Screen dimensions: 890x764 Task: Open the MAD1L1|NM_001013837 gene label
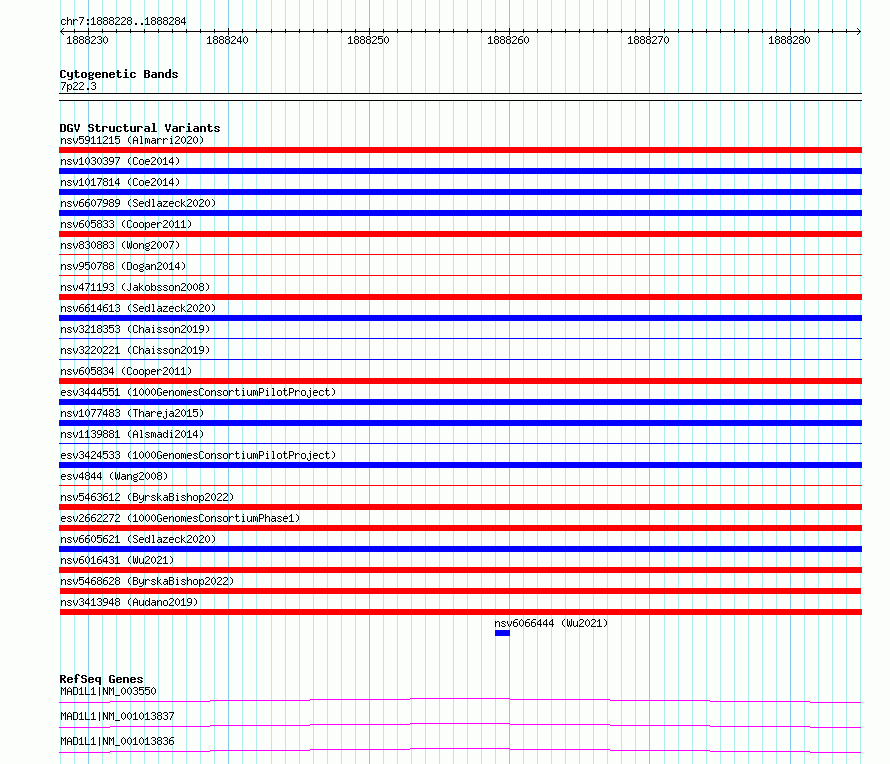pos(117,716)
